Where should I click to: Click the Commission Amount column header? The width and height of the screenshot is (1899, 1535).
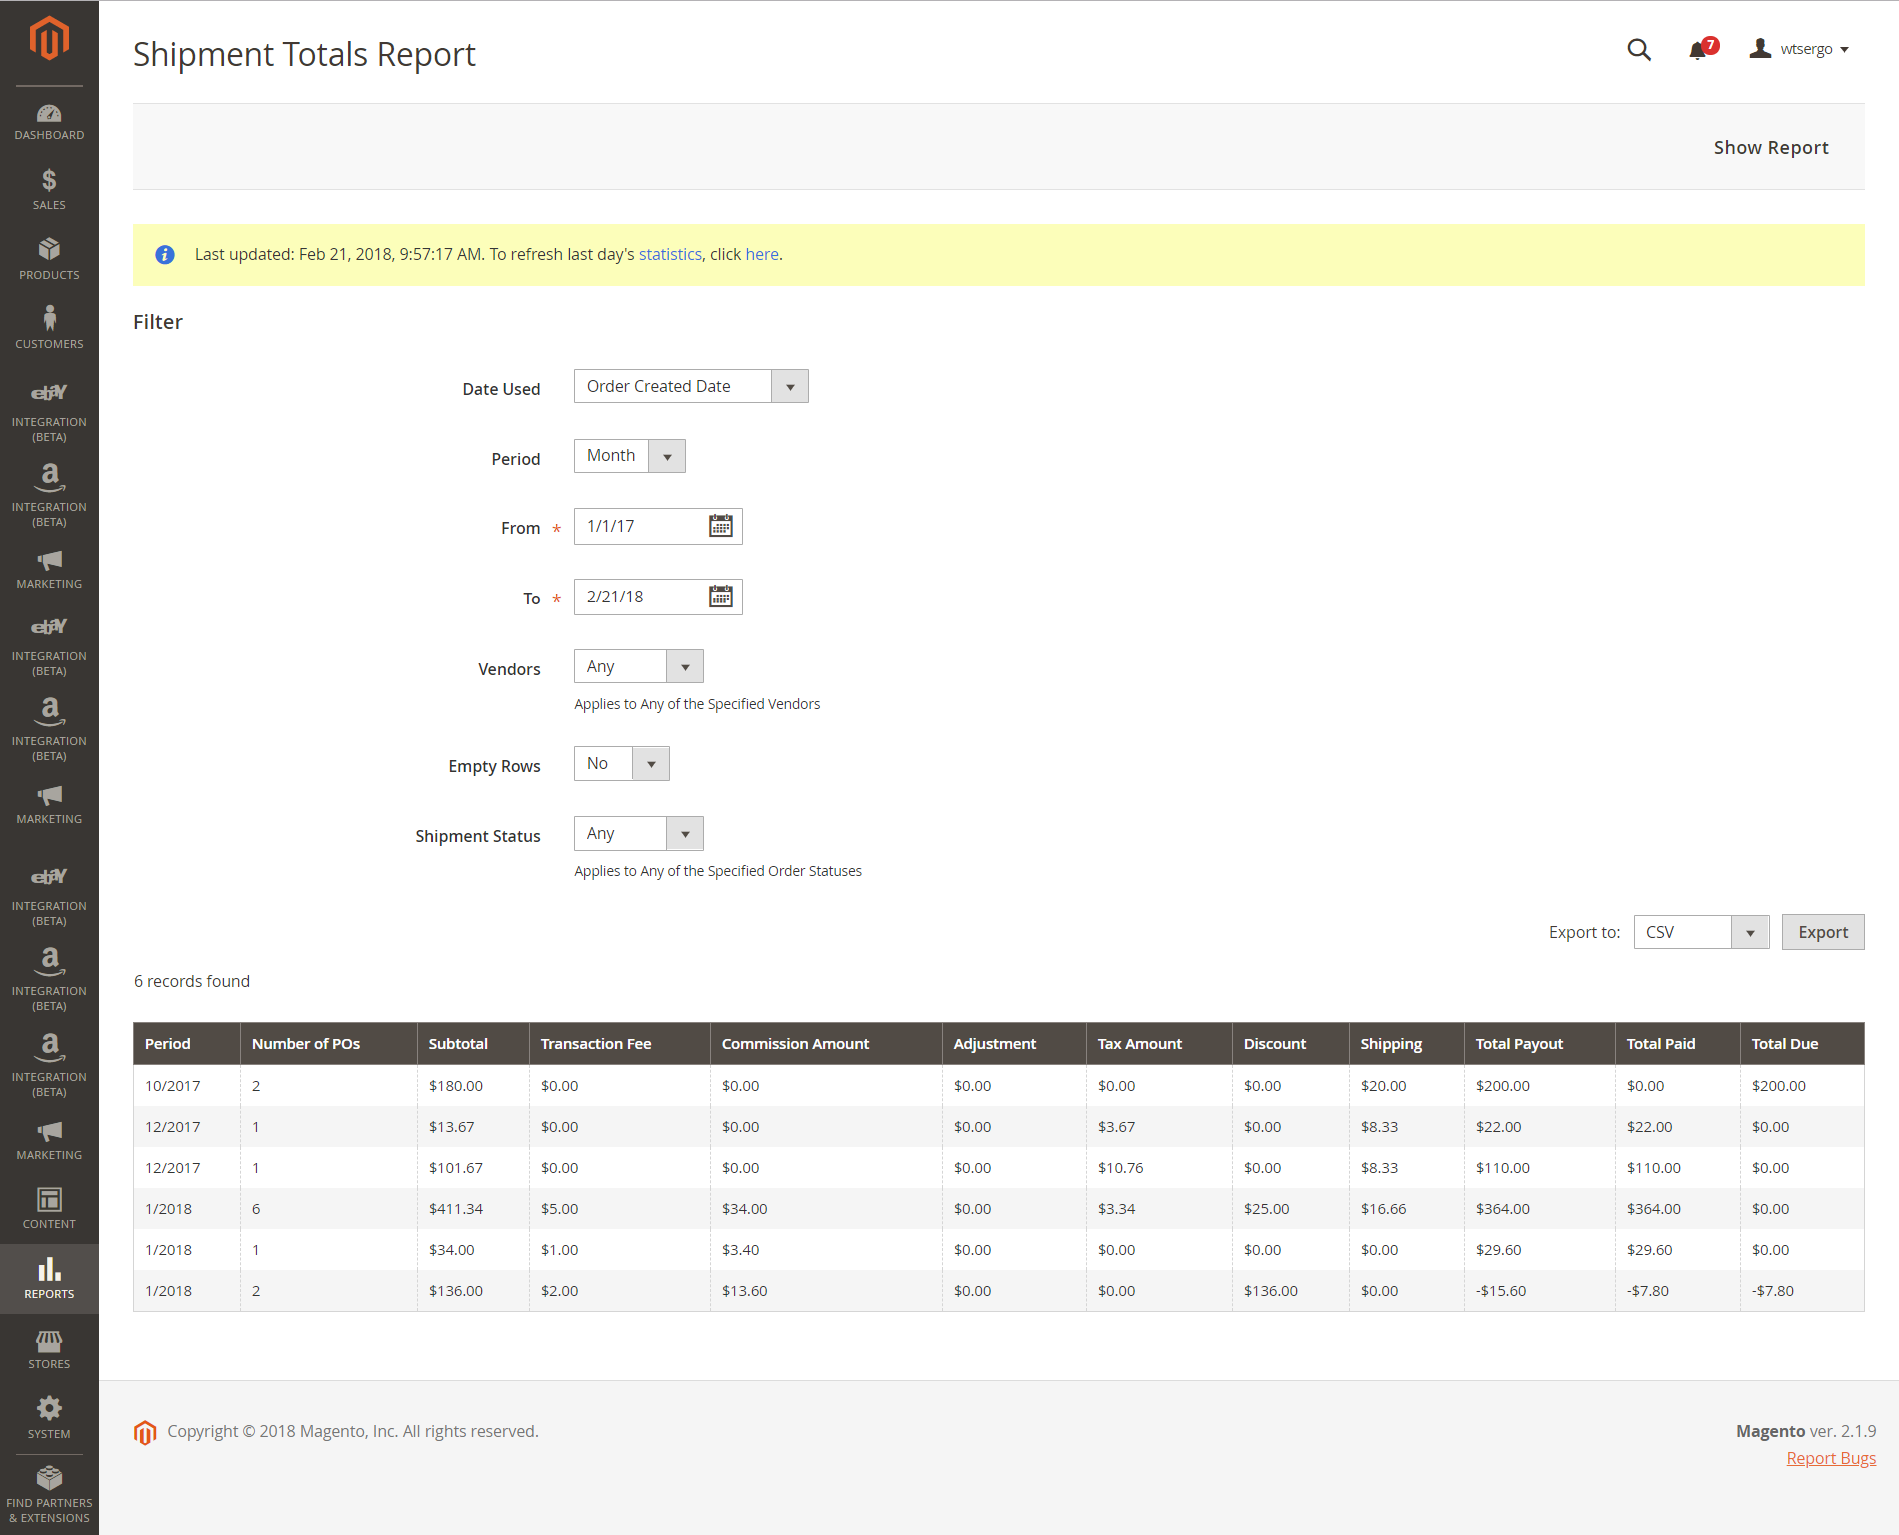[x=826, y=1043]
